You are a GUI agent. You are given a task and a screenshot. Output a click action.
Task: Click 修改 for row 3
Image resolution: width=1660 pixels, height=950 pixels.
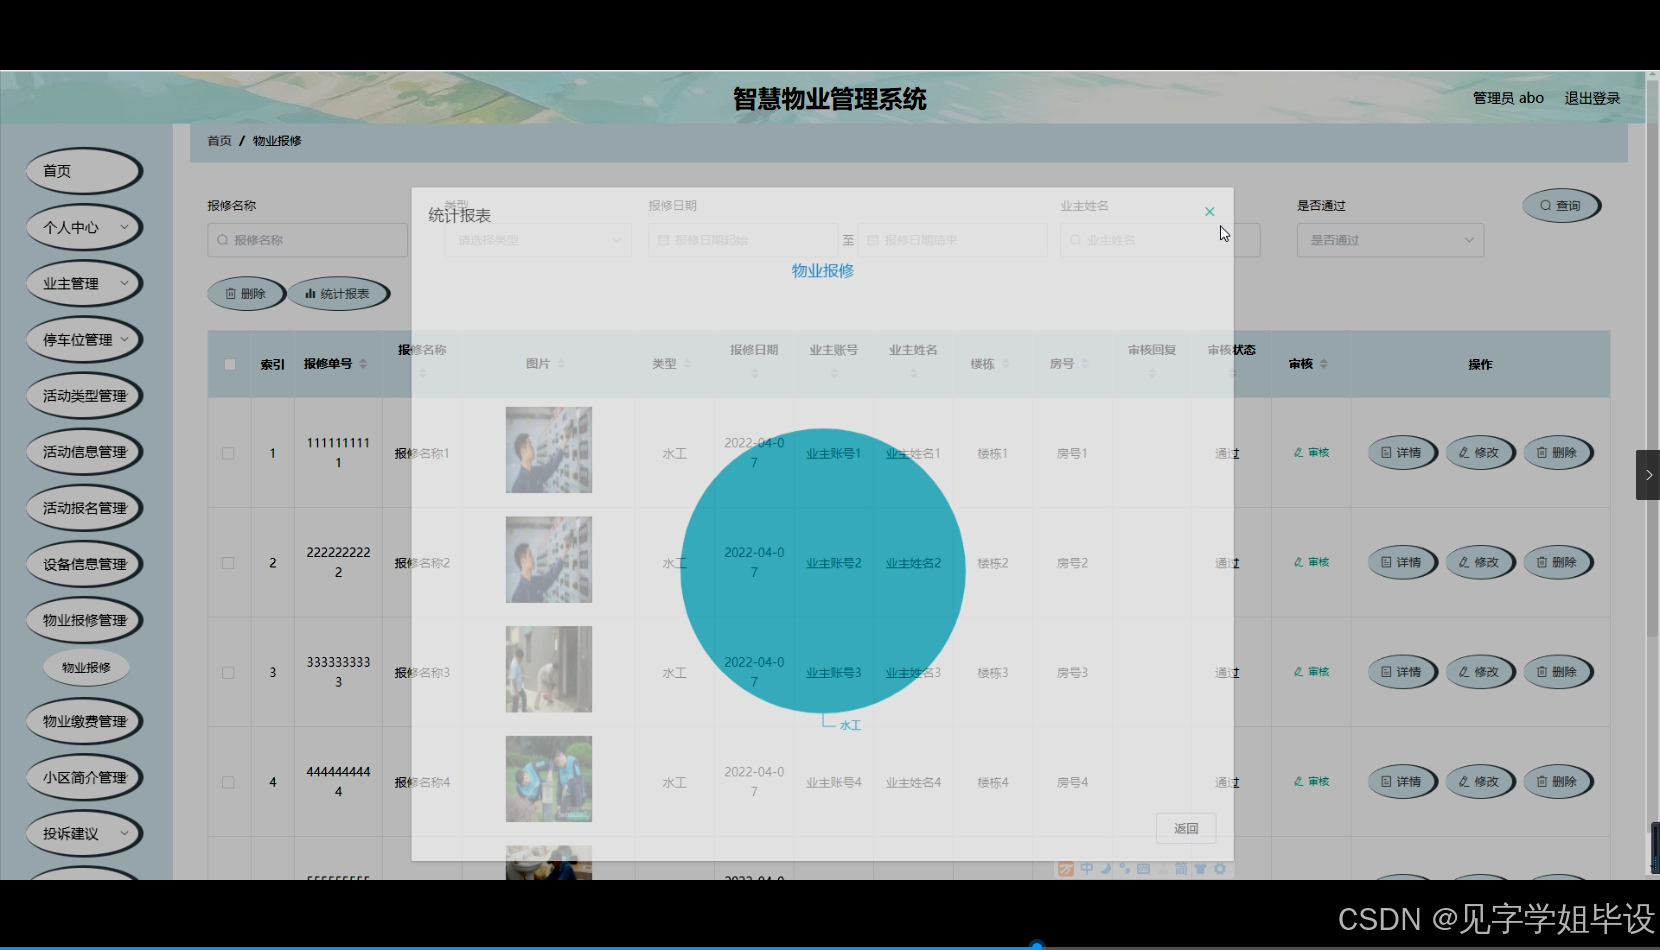pos(1480,672)
